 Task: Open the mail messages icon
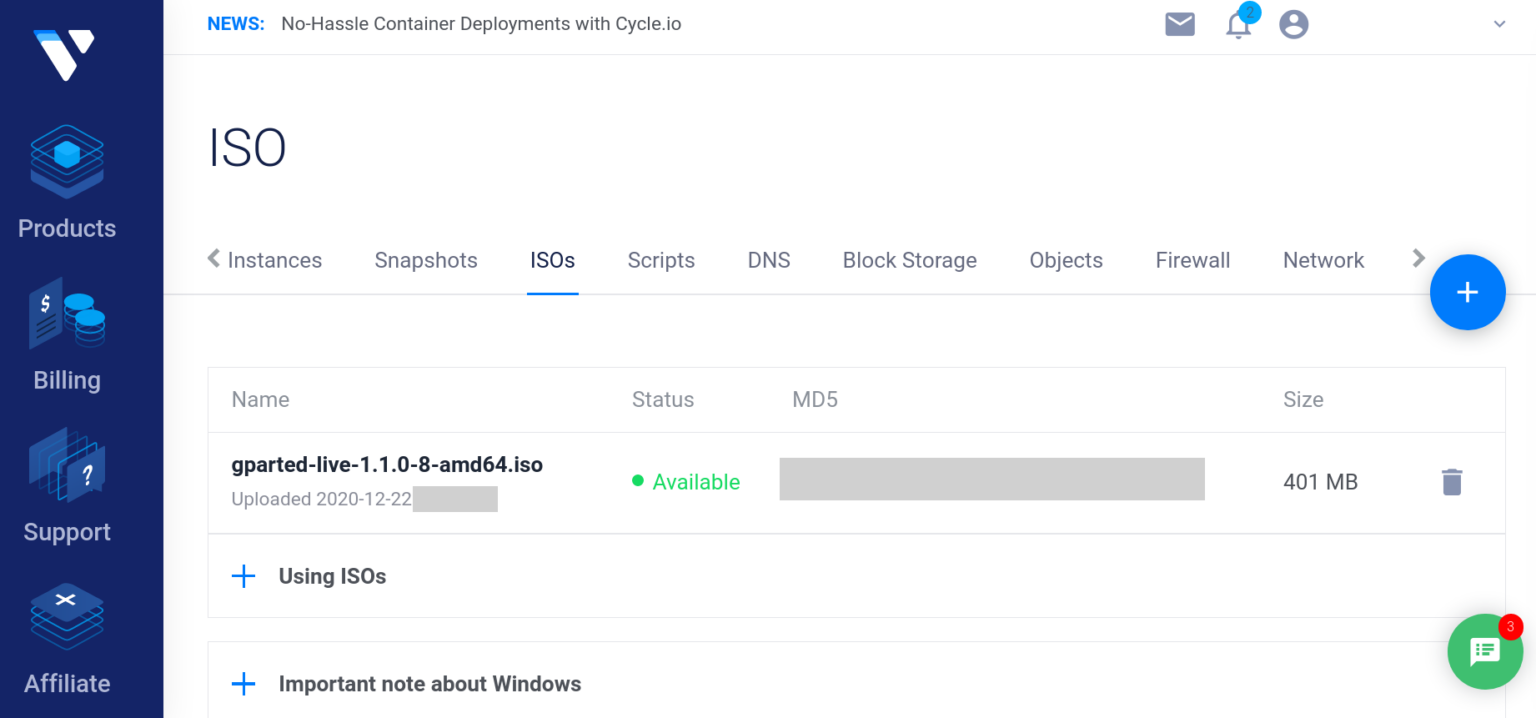[x=1180, y=24]
